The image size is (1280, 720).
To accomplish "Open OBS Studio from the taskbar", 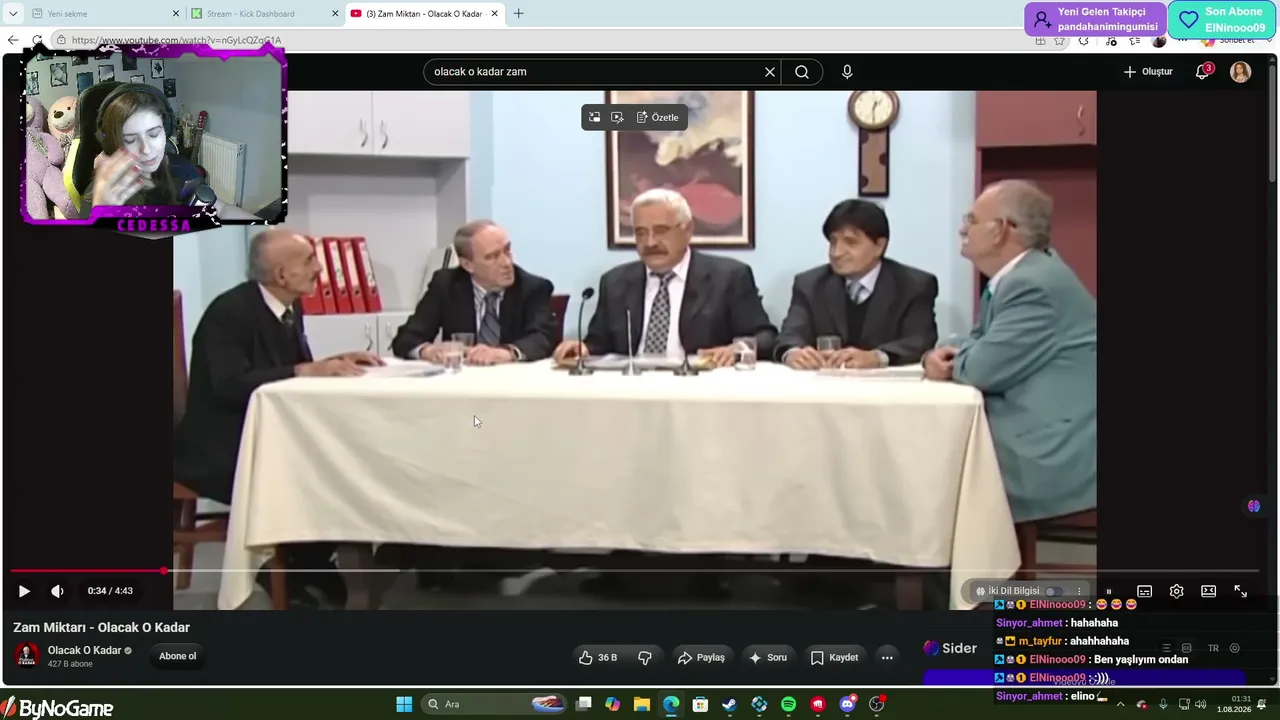I will [x=877, y=704].
